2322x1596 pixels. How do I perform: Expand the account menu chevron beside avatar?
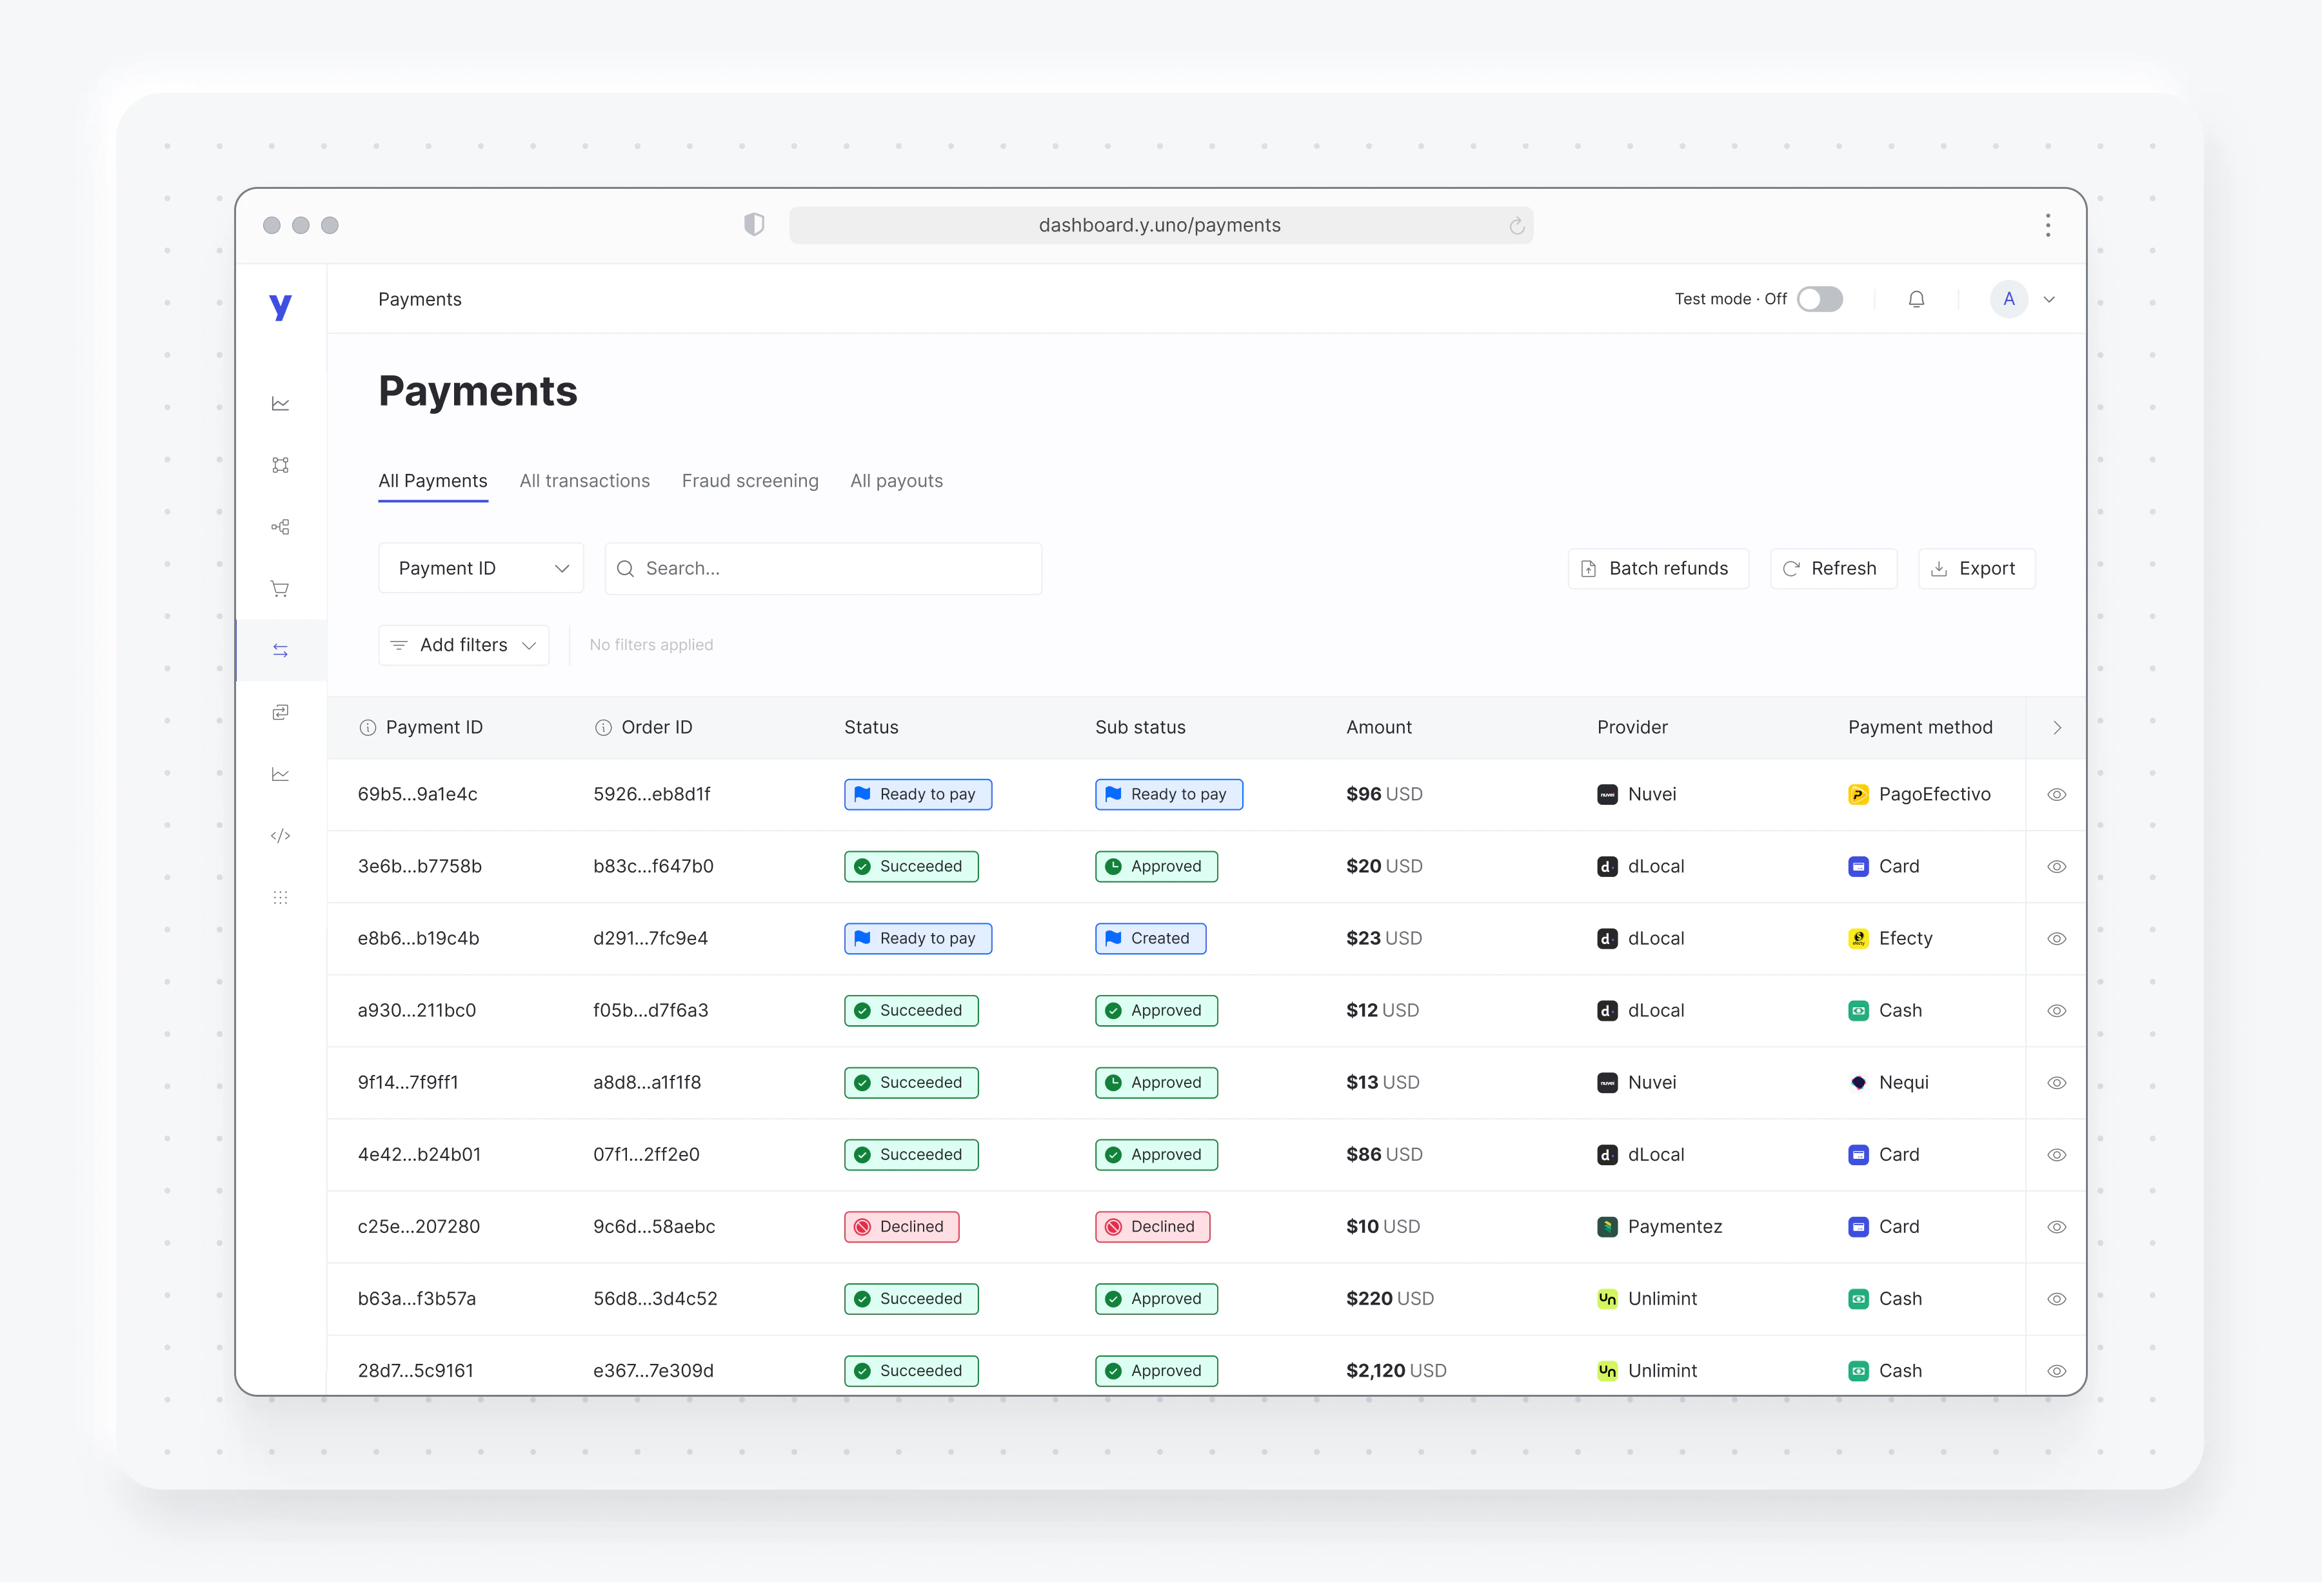pyautogui.click(x=2049, y=300)
